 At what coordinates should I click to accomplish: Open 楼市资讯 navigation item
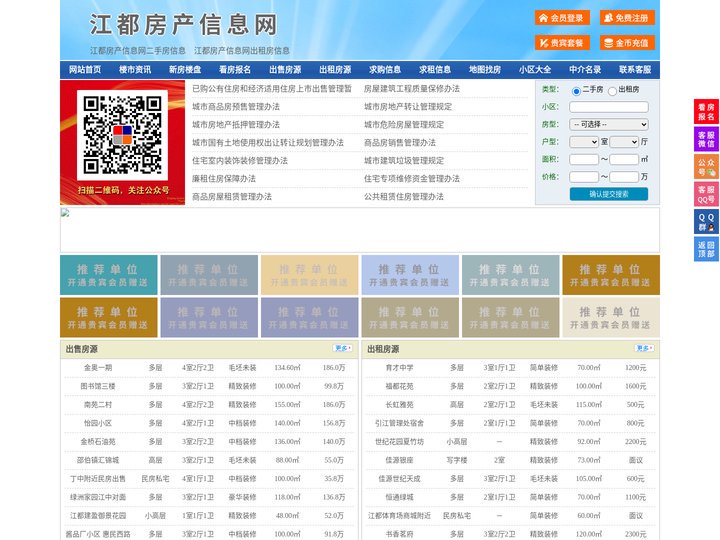click(x=135, y=70)
